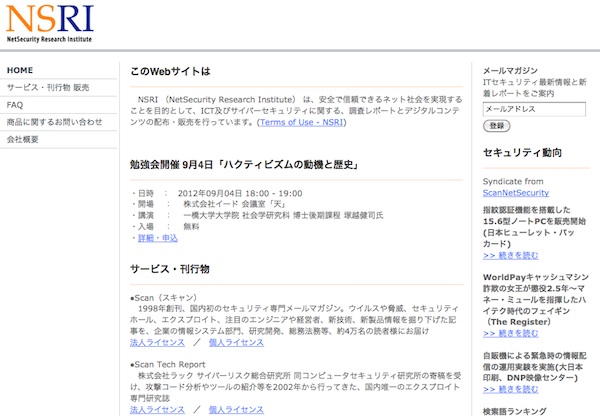Click 続きを読む under the WorldPay article
The height and width of the screenshot is (416, 600).
click(518, 336)
